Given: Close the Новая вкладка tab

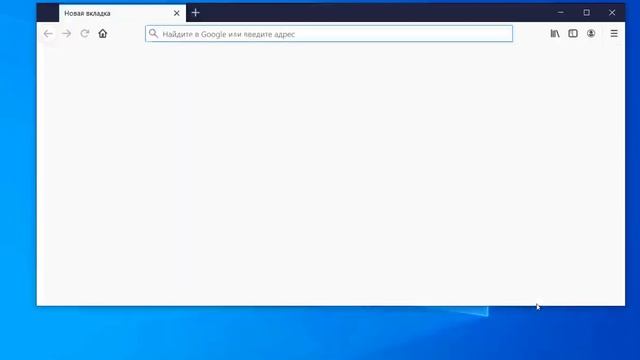Looking at the screenshot, I should click(x=177, y=13).
